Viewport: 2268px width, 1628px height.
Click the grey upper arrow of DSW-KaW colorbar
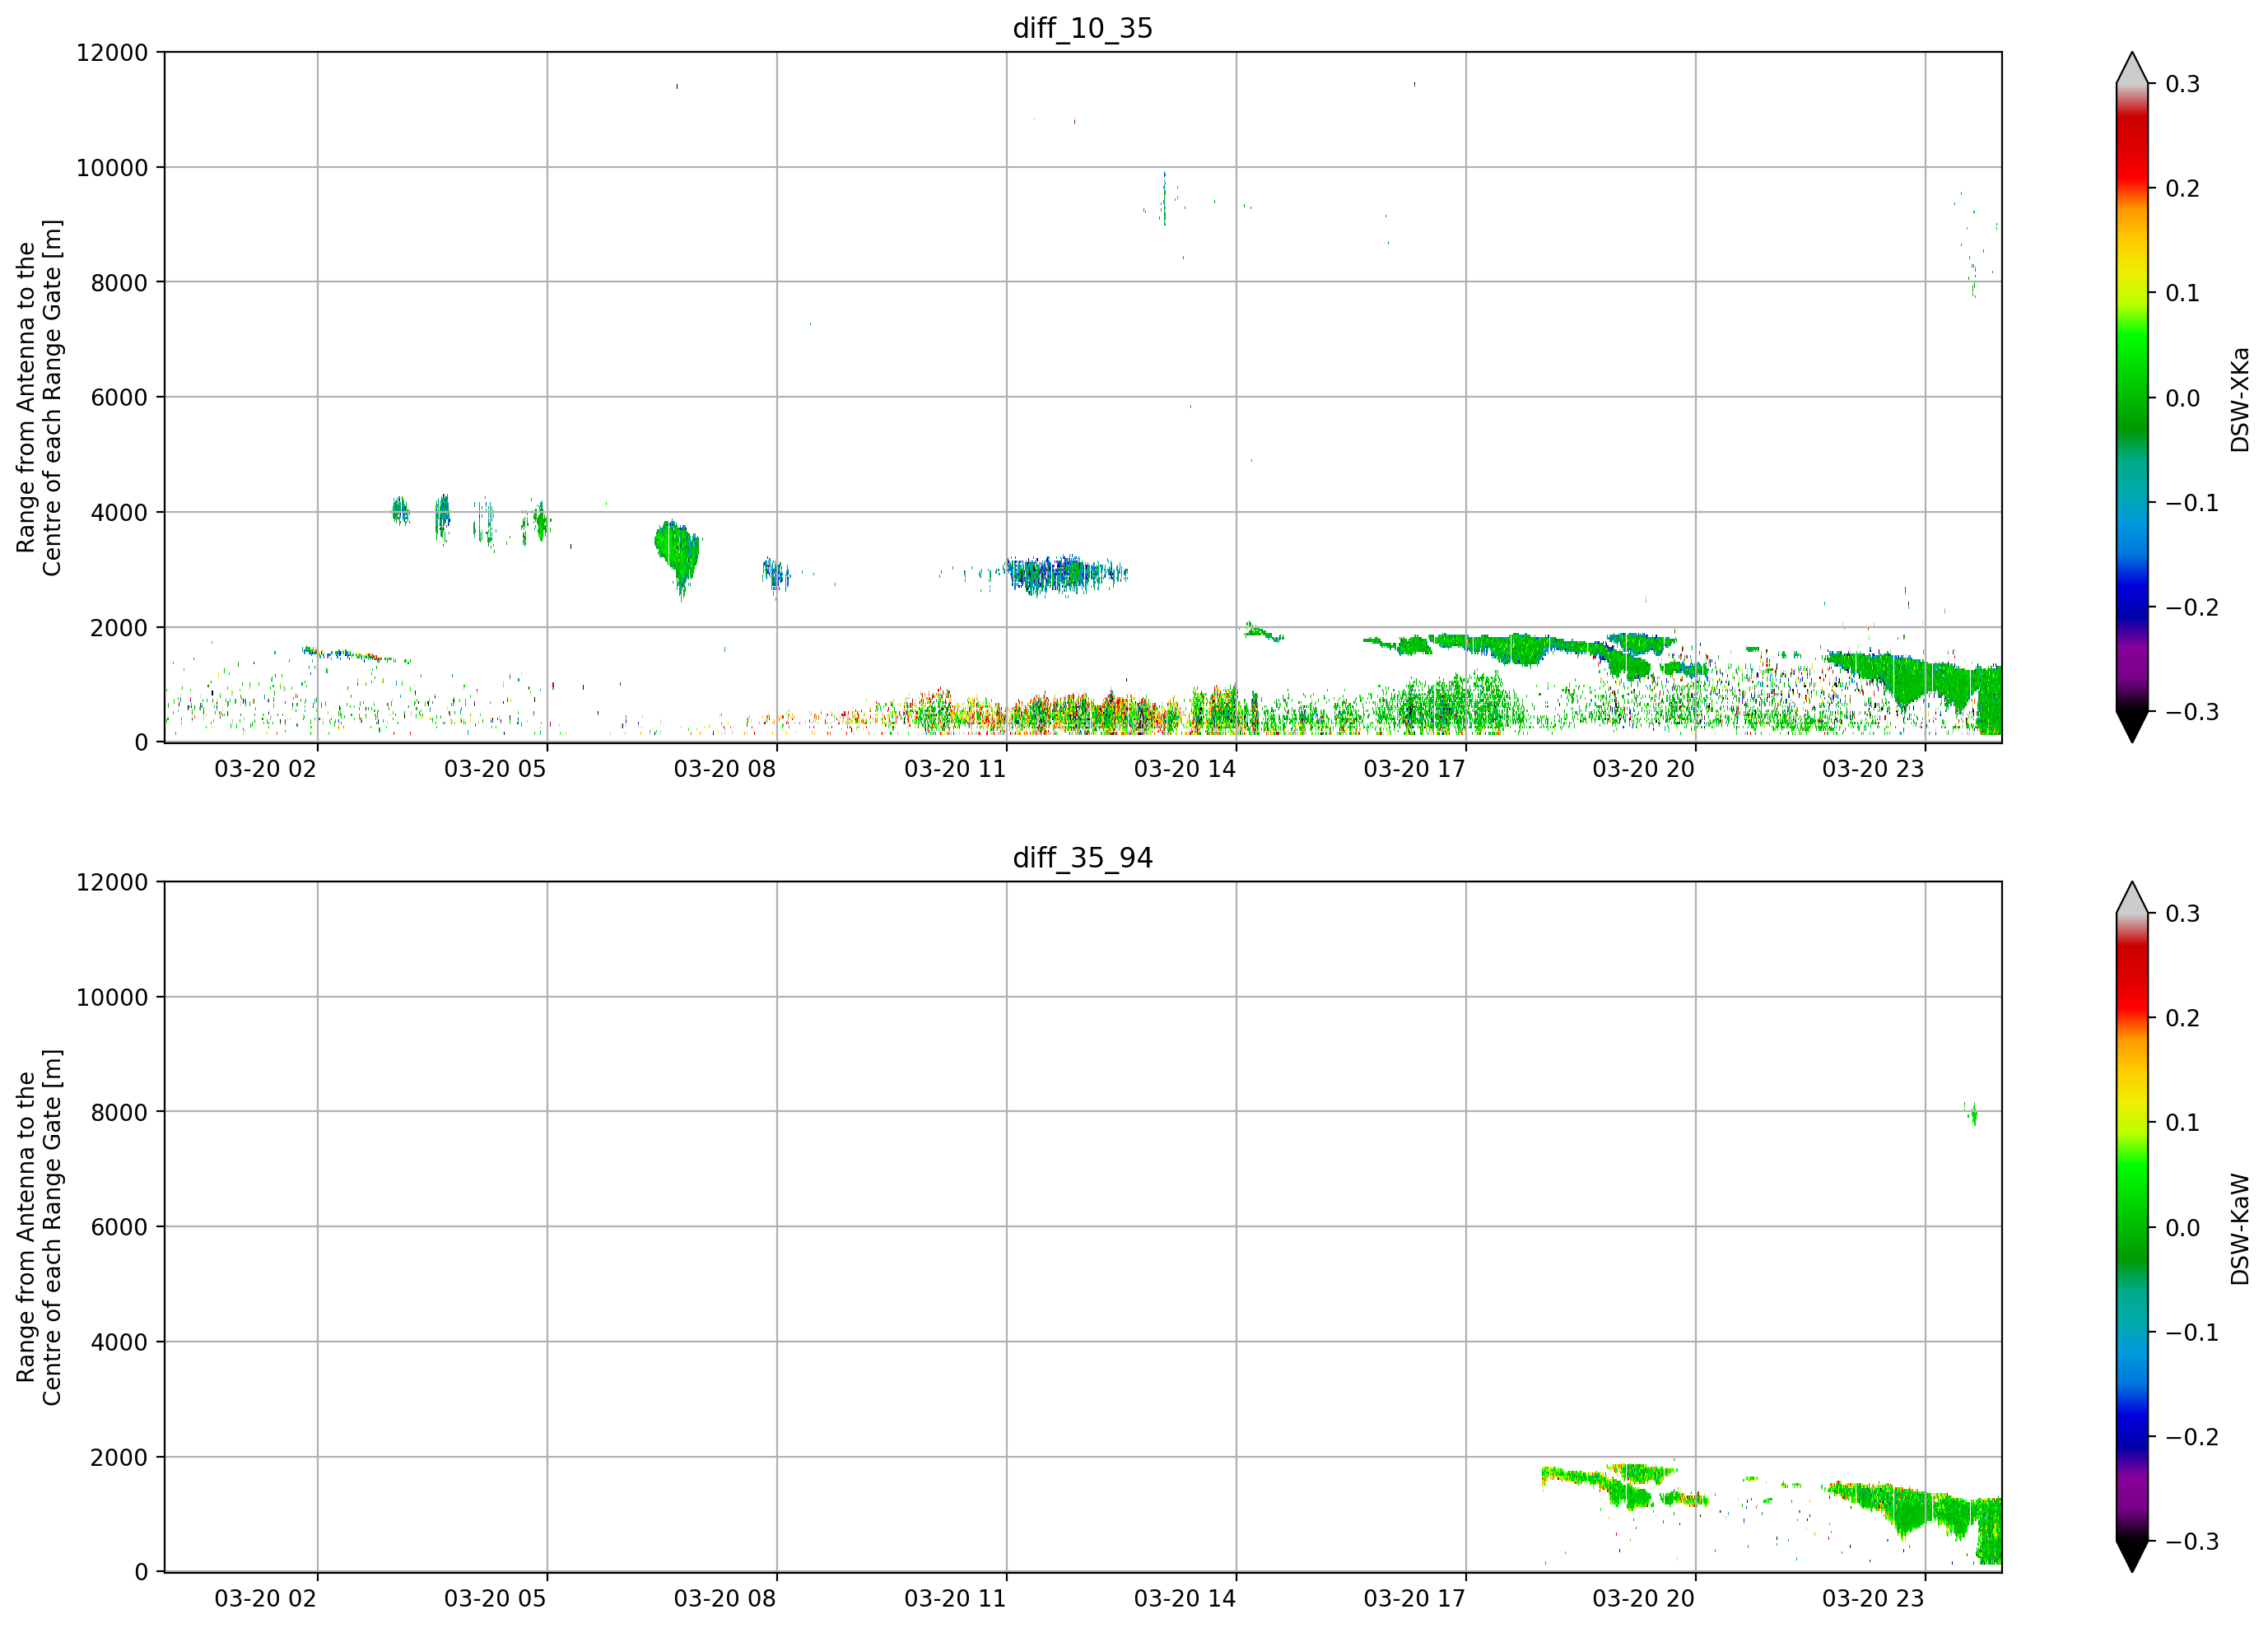click(2132, 900)
